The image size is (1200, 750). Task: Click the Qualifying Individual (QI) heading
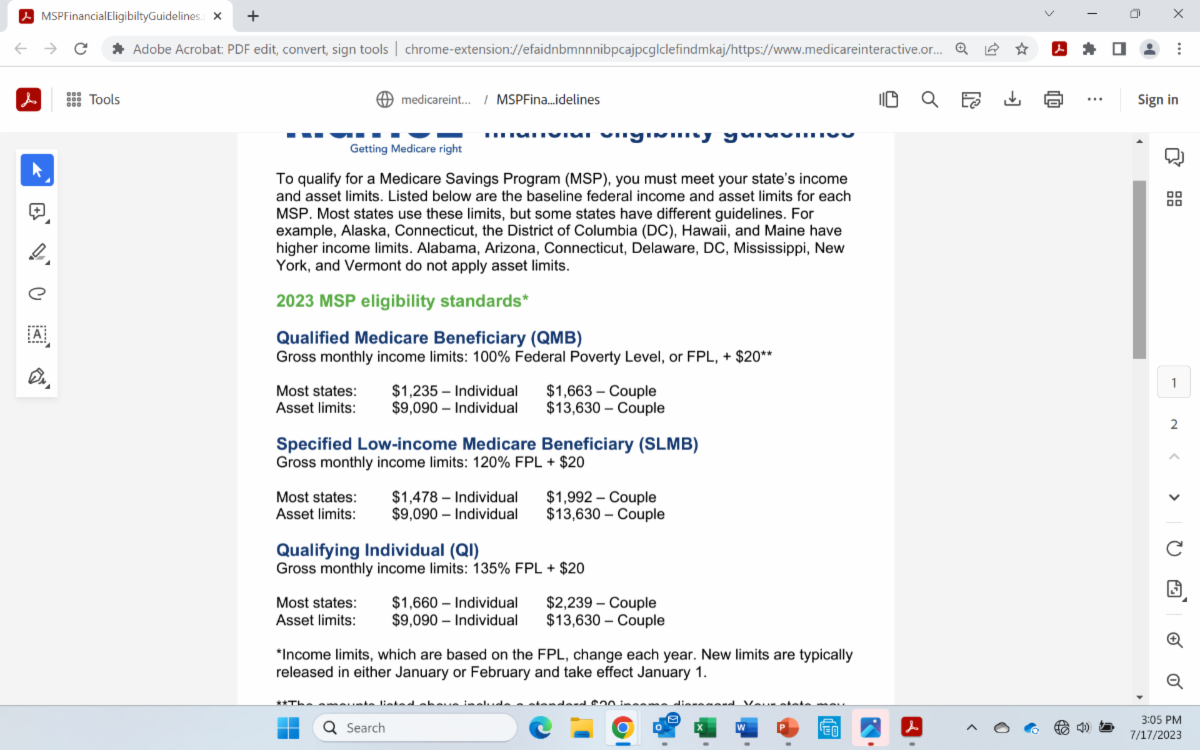377,550
